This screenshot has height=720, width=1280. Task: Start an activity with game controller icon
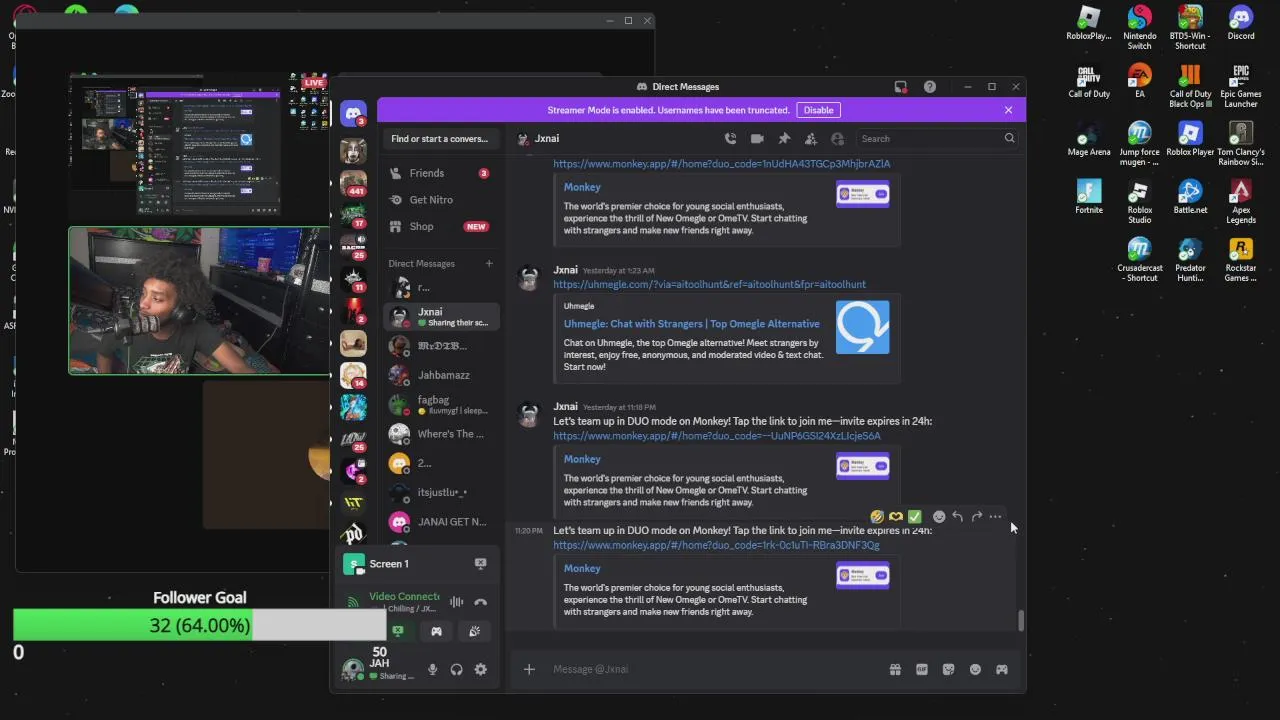coord(436,631)
